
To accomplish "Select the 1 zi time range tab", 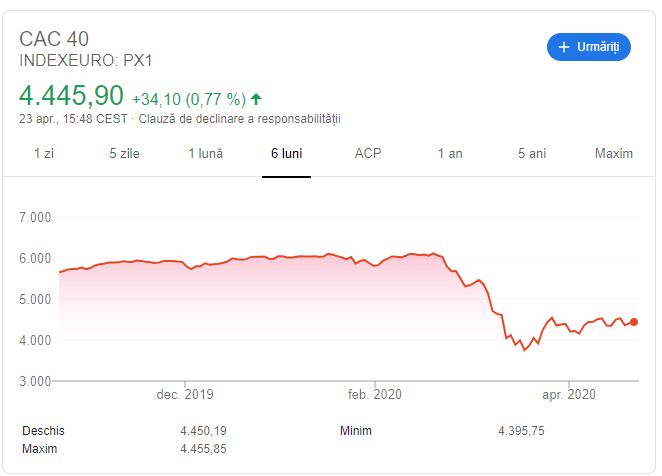I will (43, 153).
